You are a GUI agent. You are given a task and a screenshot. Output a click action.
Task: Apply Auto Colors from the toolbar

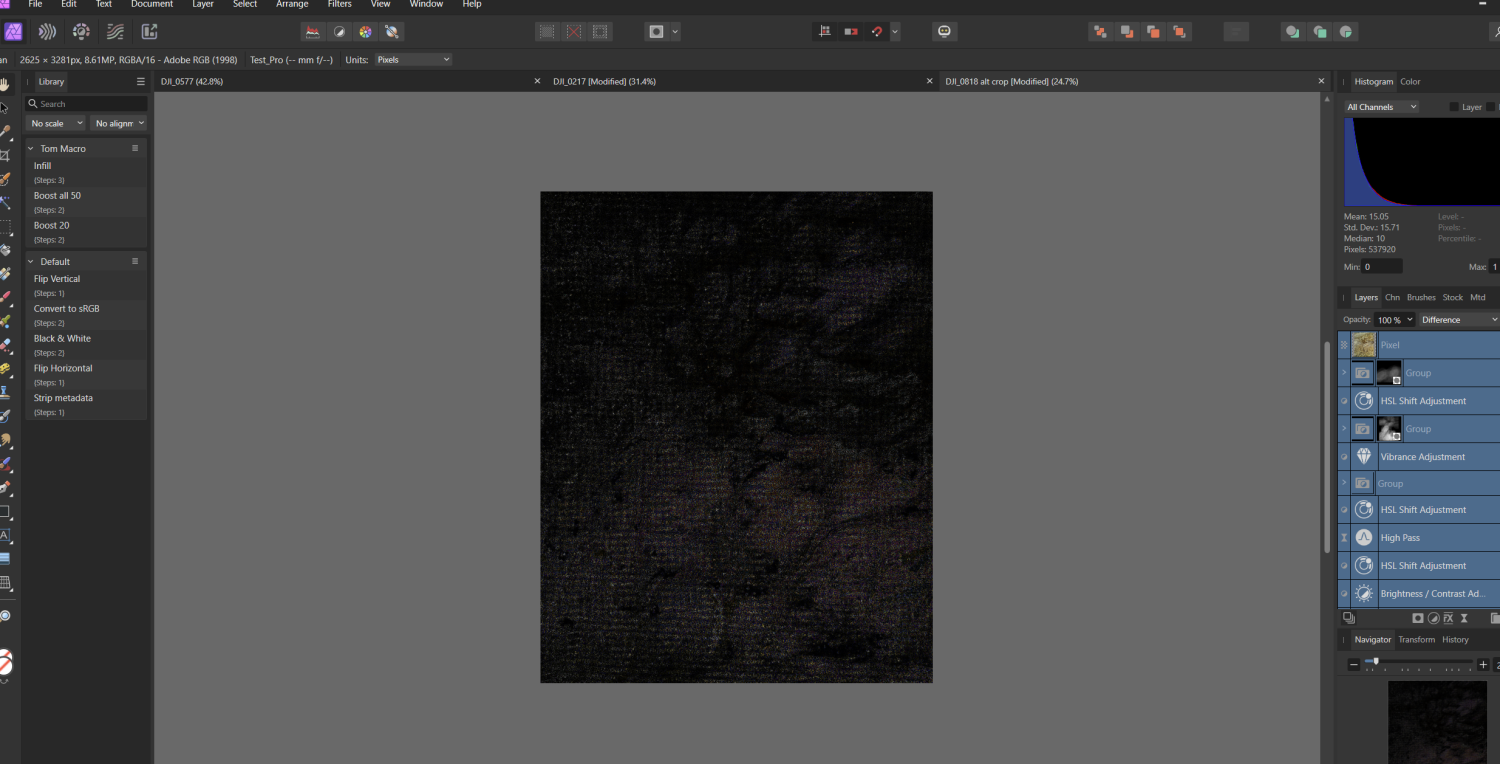(365, 32)
